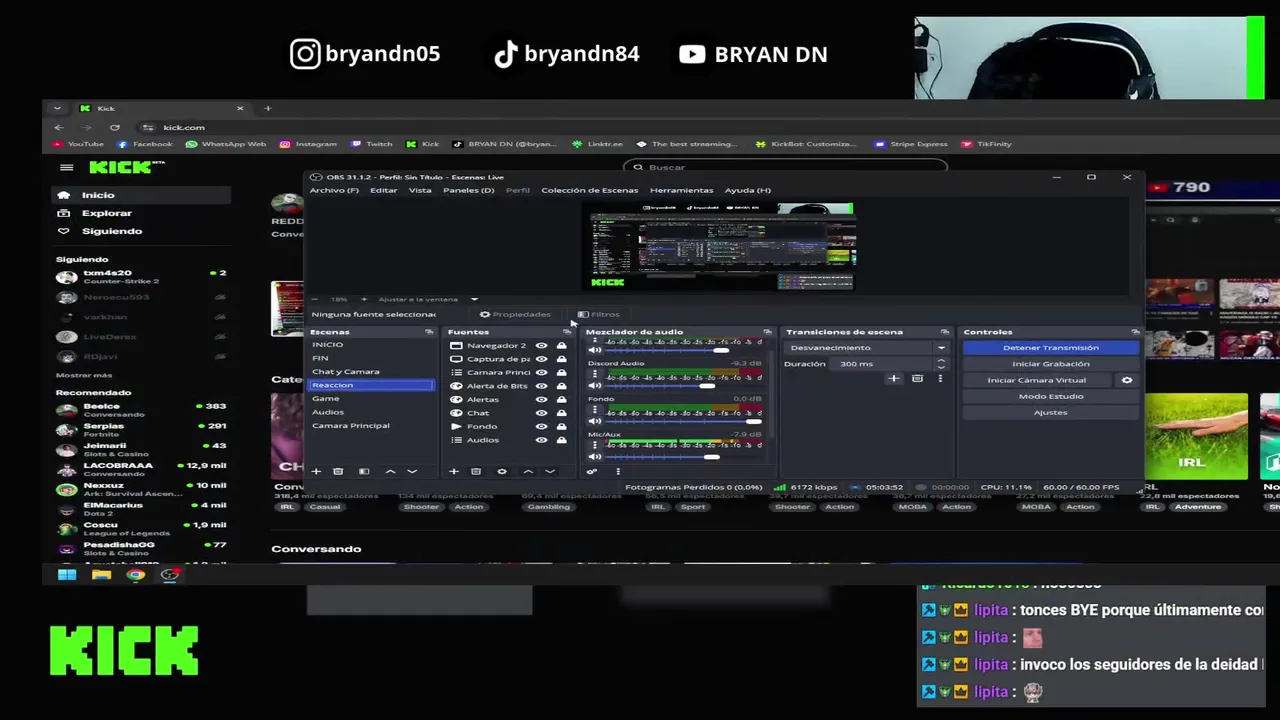Unlock the Audios source lock icon
The width and height of the screenshot is (1280, 720).
point(561,440)
